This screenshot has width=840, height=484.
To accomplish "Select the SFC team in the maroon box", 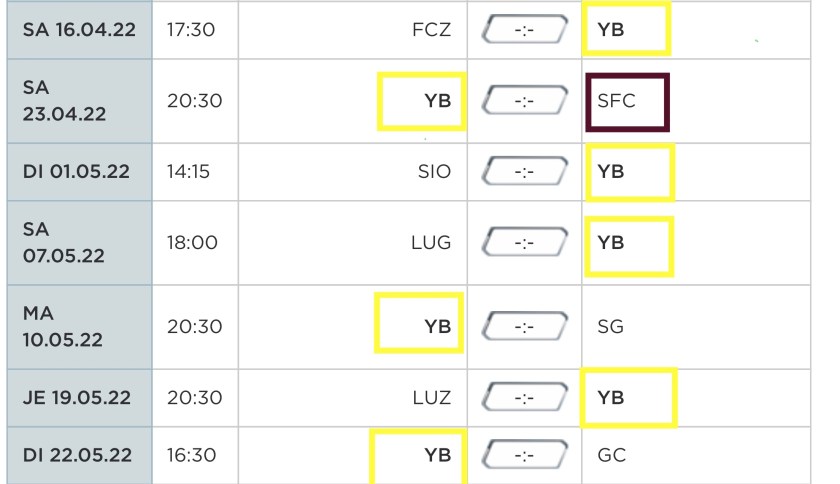I will click(617, 101).
